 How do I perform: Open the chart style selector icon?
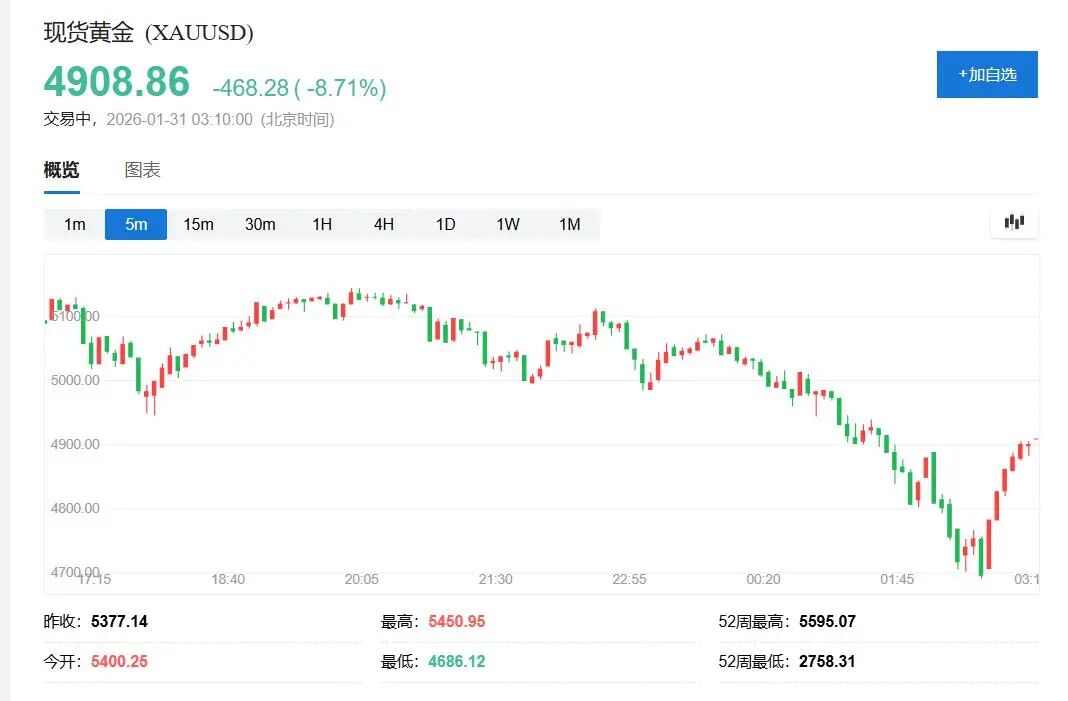[1014, 223]
